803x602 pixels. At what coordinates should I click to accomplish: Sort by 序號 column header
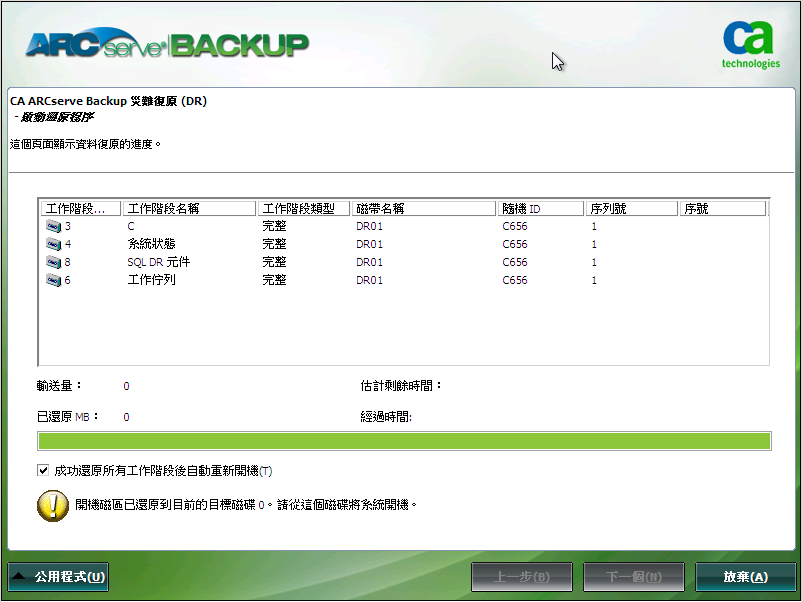click(x=723, y=208)
